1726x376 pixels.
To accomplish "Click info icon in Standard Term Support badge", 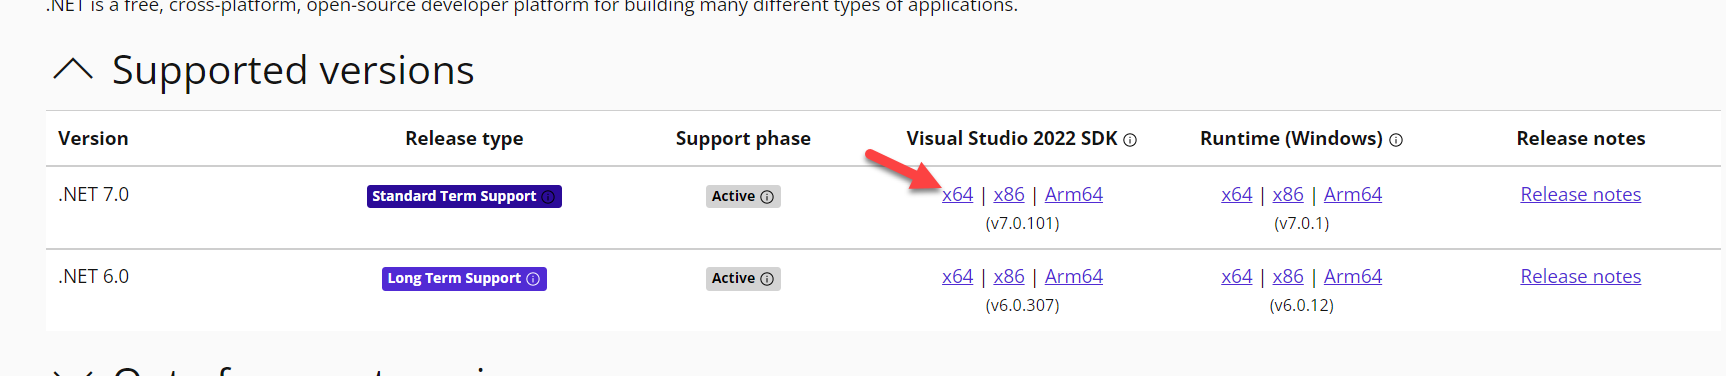I will tap(548, 197).
